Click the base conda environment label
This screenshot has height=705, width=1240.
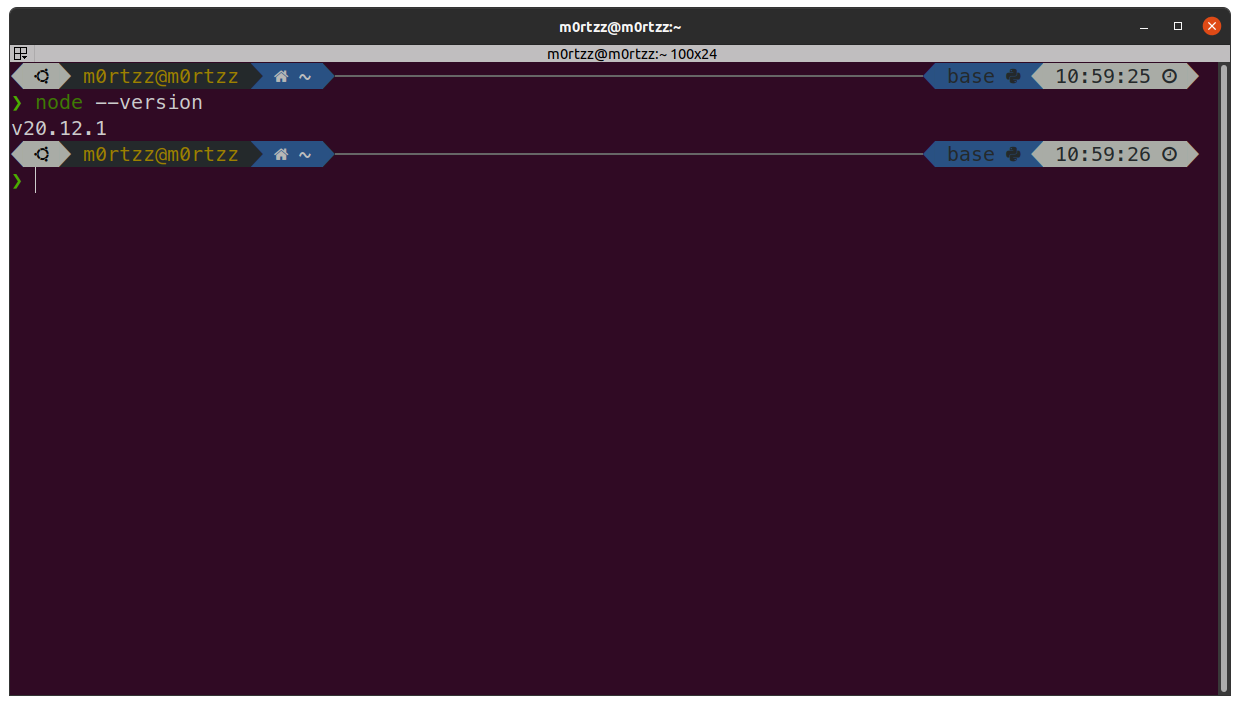click(970, 75)
